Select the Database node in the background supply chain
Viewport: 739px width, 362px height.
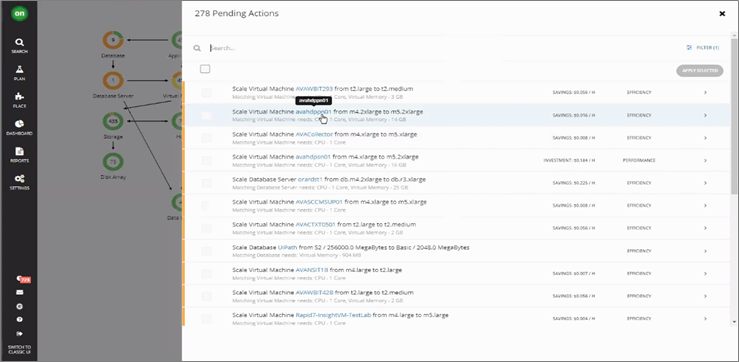[113, 41]
